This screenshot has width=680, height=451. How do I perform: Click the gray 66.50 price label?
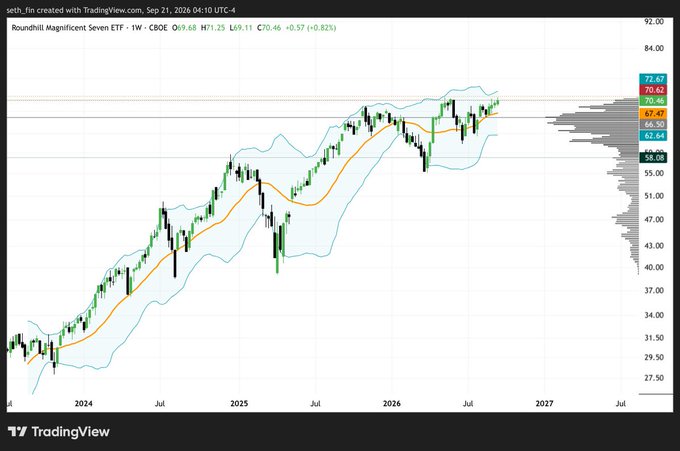pos(654,124)
